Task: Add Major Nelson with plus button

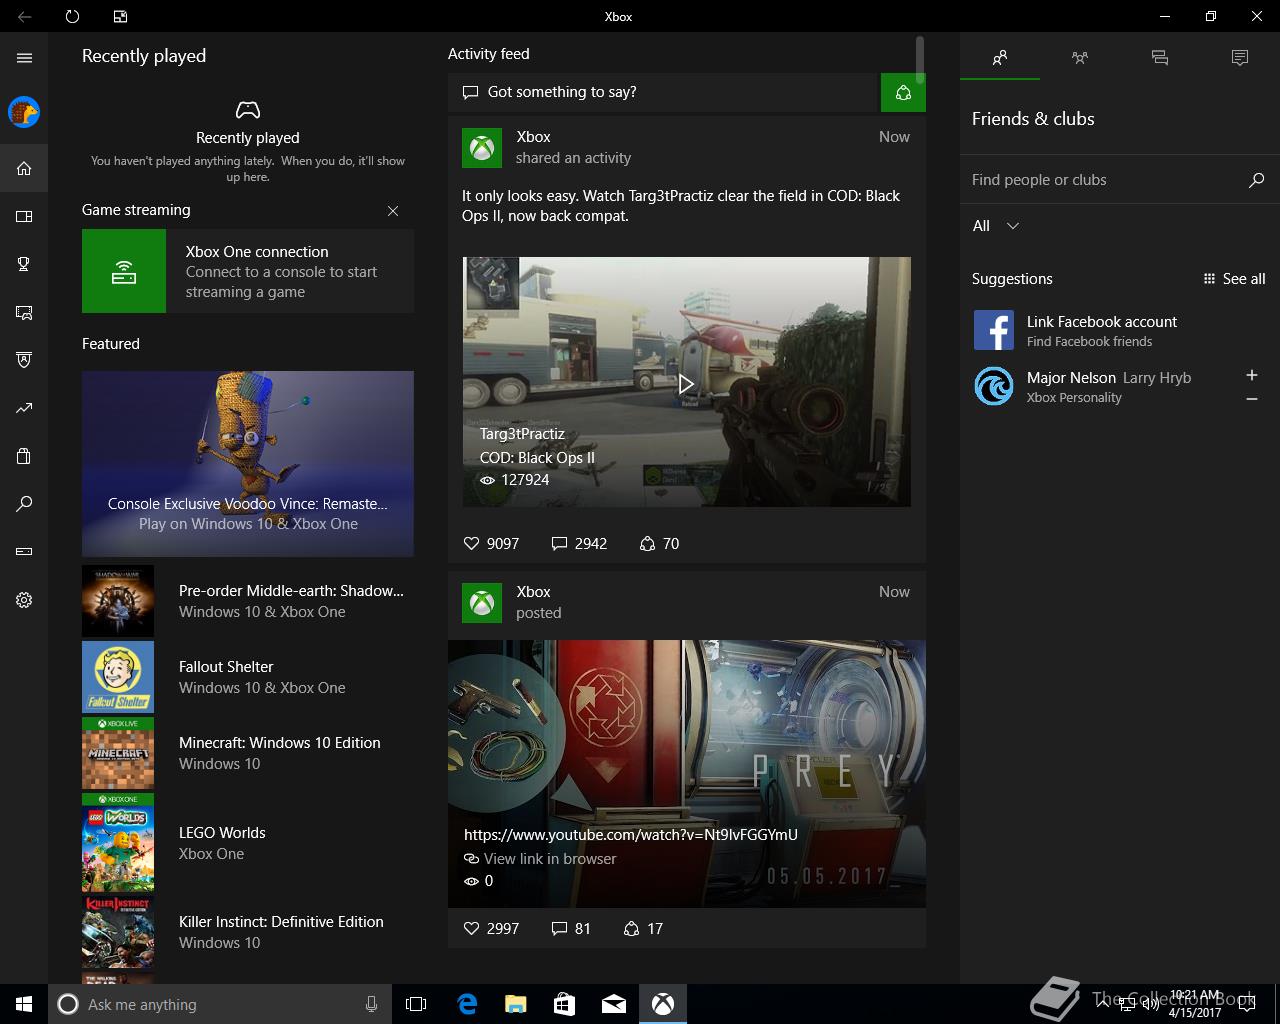Action: (1252, 375)
